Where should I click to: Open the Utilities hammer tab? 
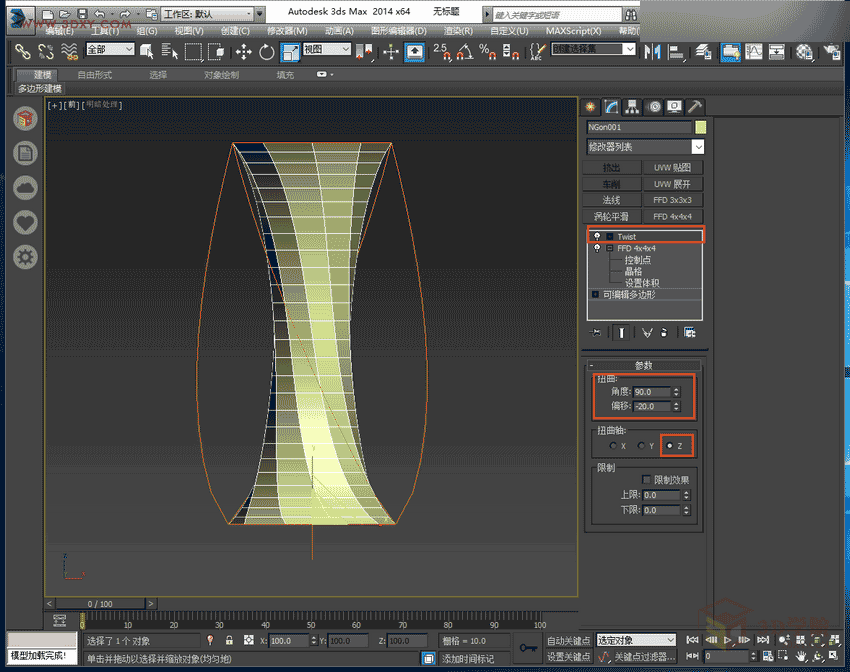point(696,106)
